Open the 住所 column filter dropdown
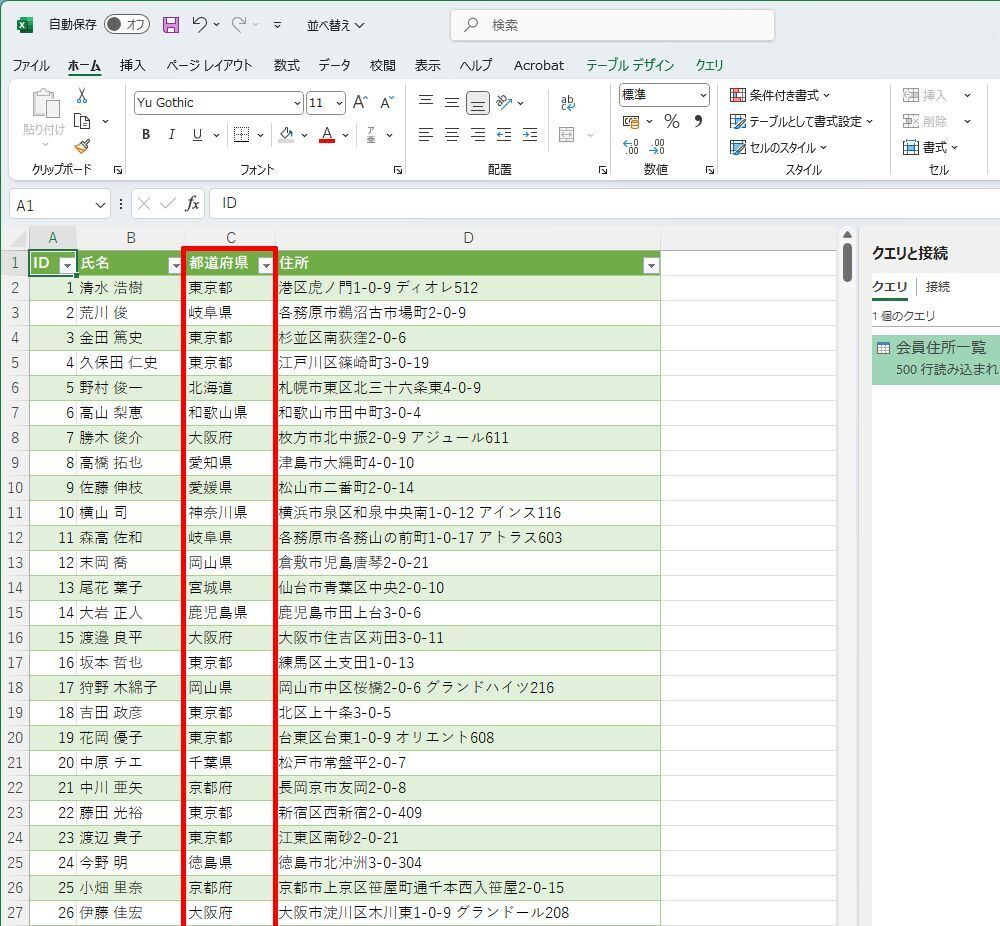Screen dimensions: 1000x926 (x=651, y=265)
